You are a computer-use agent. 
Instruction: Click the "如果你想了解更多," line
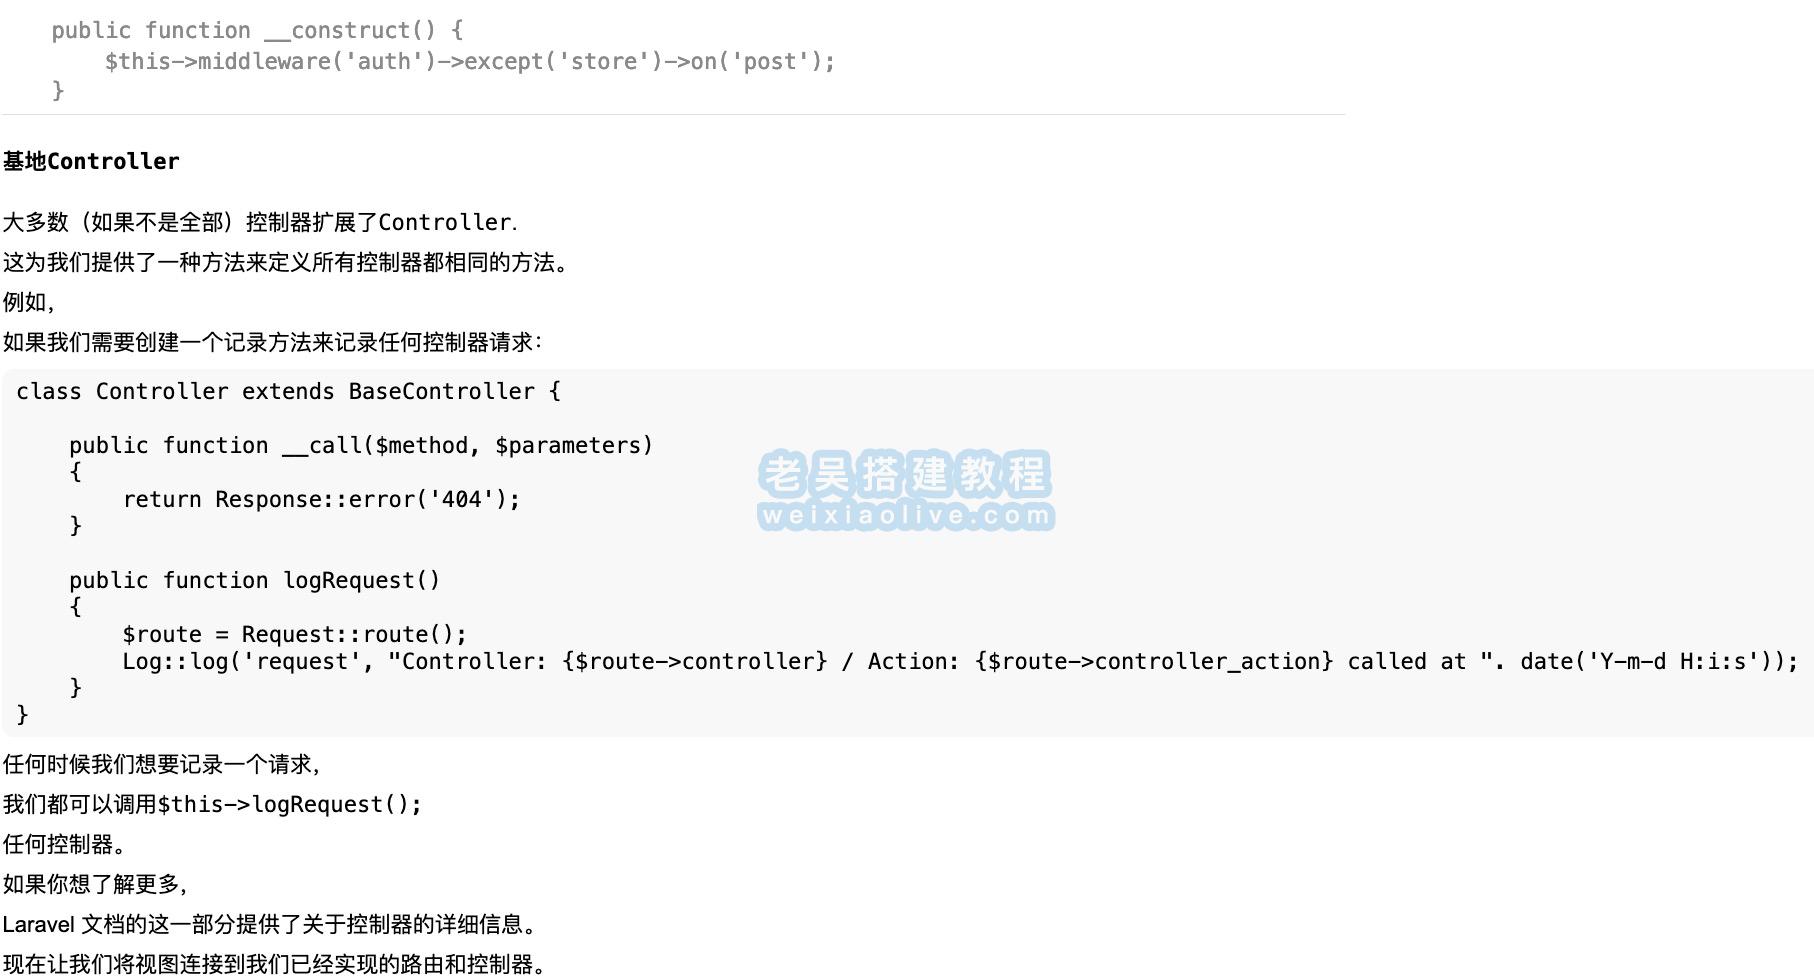click(96, 885)
